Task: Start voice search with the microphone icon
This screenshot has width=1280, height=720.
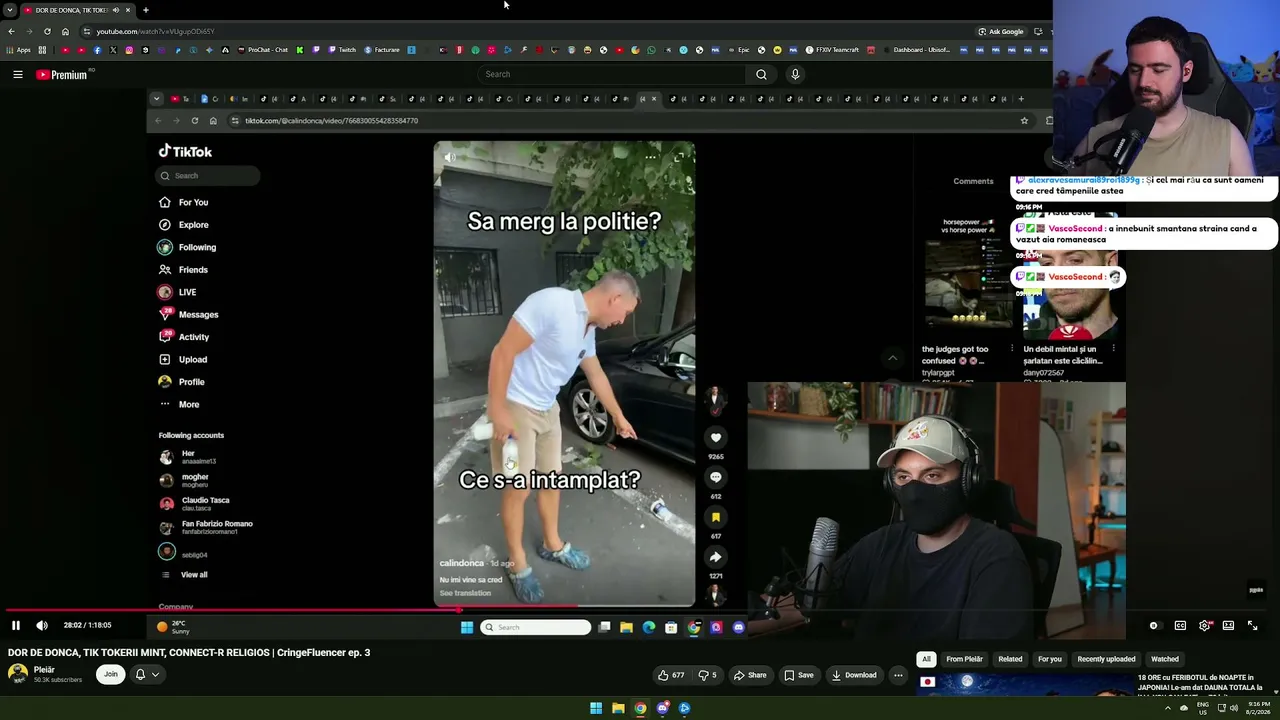Action: click(x=795, y=74)
